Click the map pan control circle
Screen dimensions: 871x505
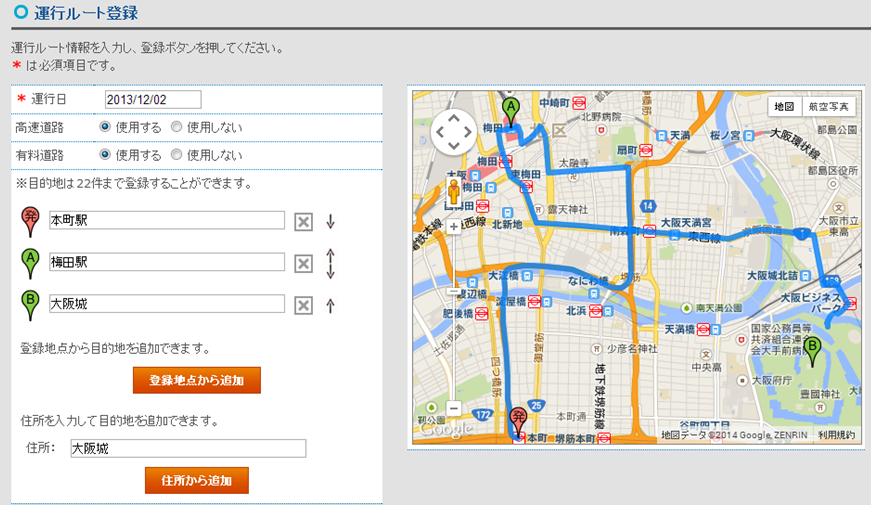[454, 132]
